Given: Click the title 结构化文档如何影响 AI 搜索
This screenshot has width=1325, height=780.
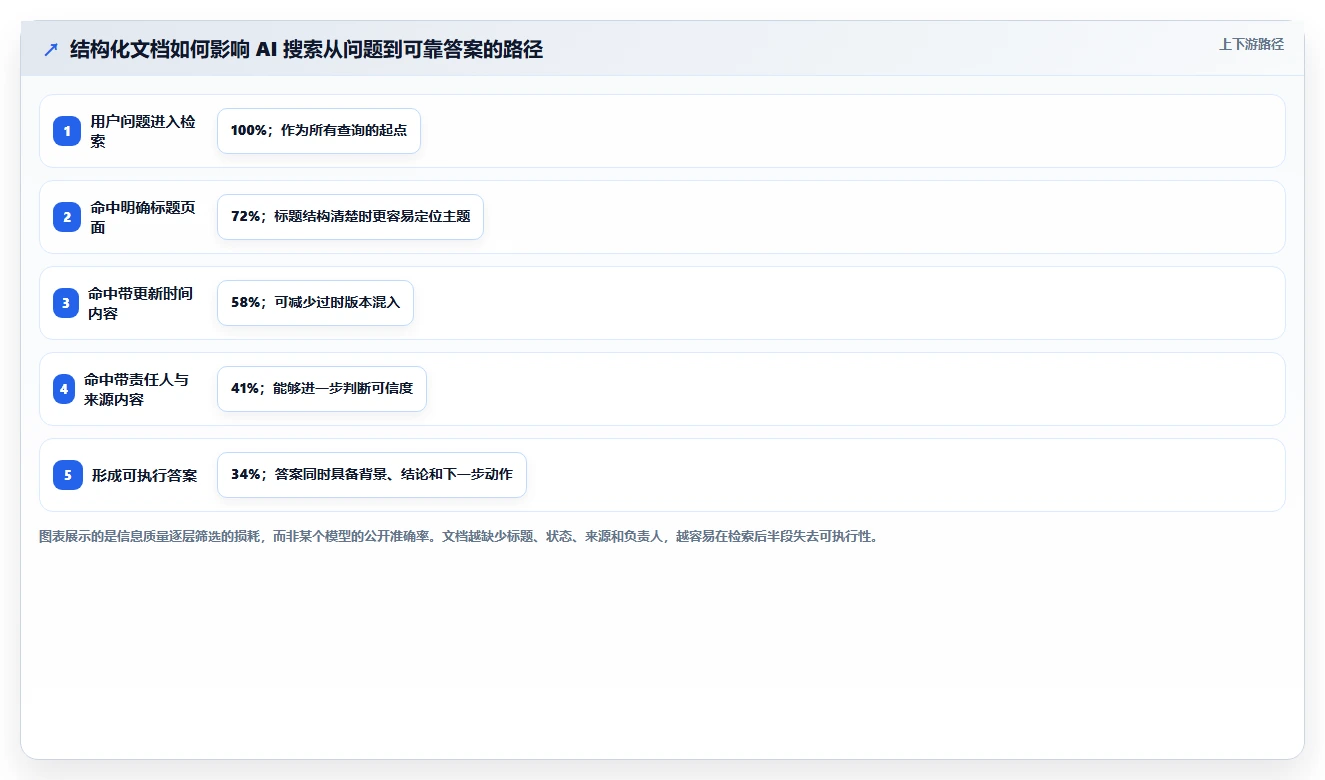Looking at the screenshot, I should 306,50.
